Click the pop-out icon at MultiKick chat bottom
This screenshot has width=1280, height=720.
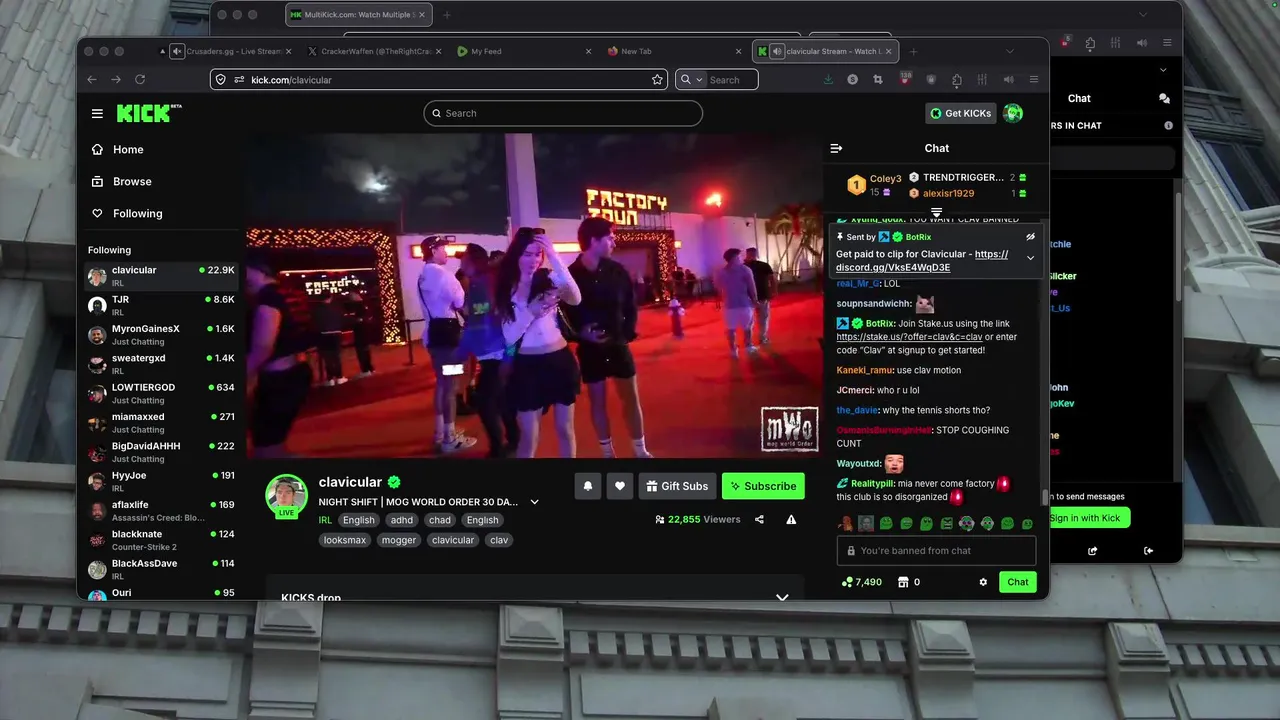coord(1092,551)
